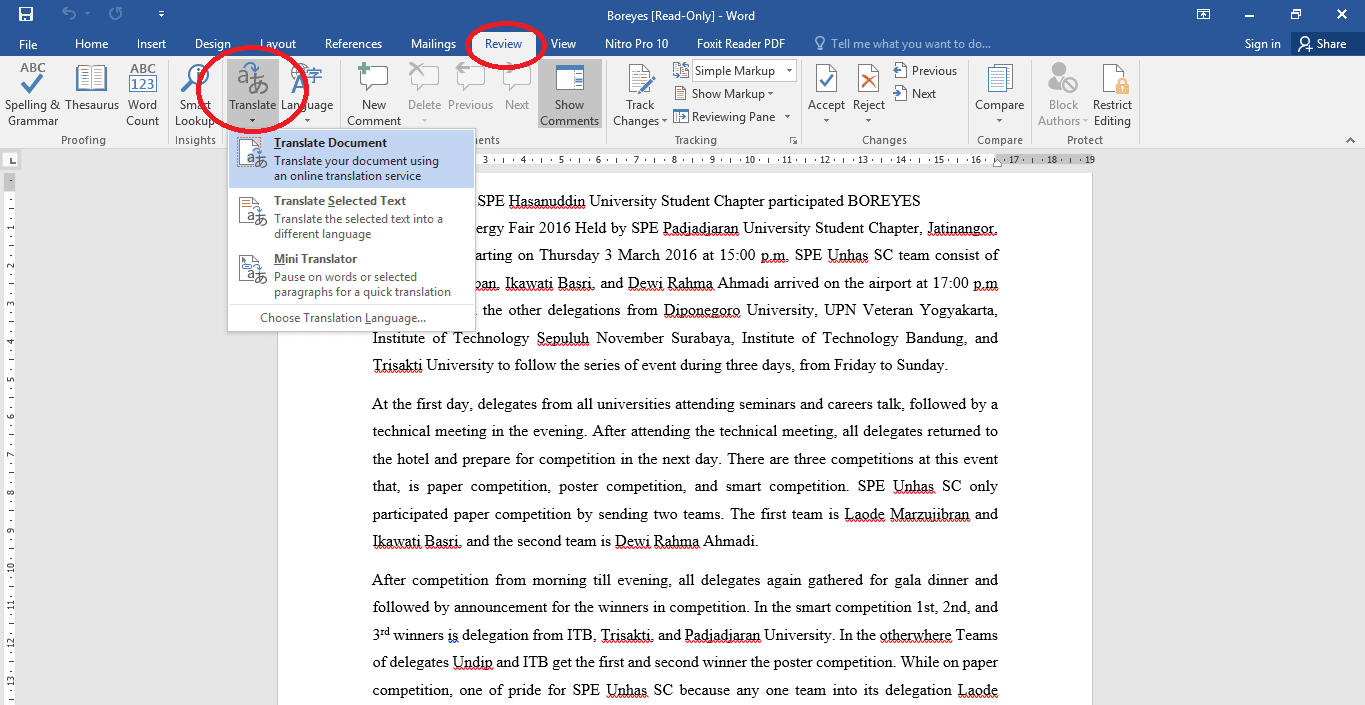1365x705 pixels.
Task: Insert a New Comment
Action: click(x=374, y=95)
